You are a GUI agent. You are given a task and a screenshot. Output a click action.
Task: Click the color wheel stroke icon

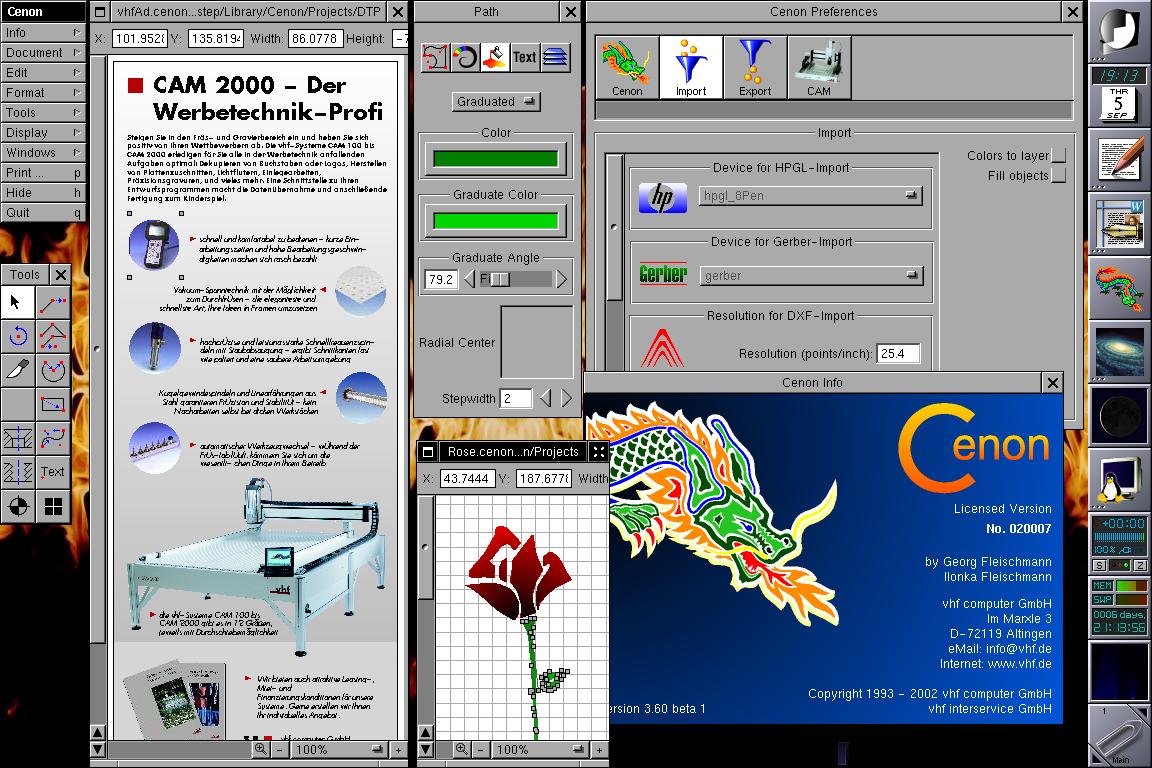(465, 57)
